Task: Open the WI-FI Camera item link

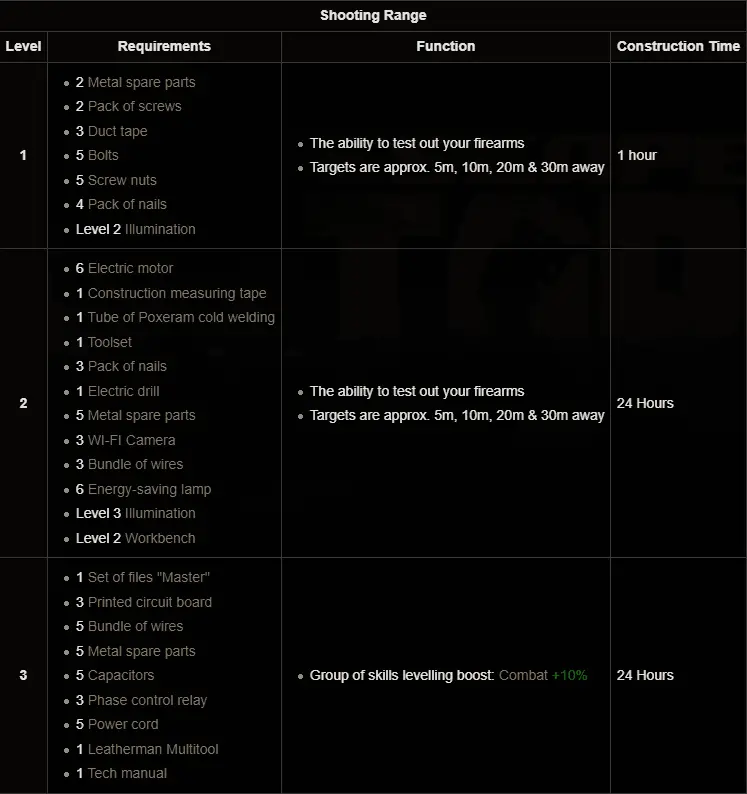Action: coord(132,440)
